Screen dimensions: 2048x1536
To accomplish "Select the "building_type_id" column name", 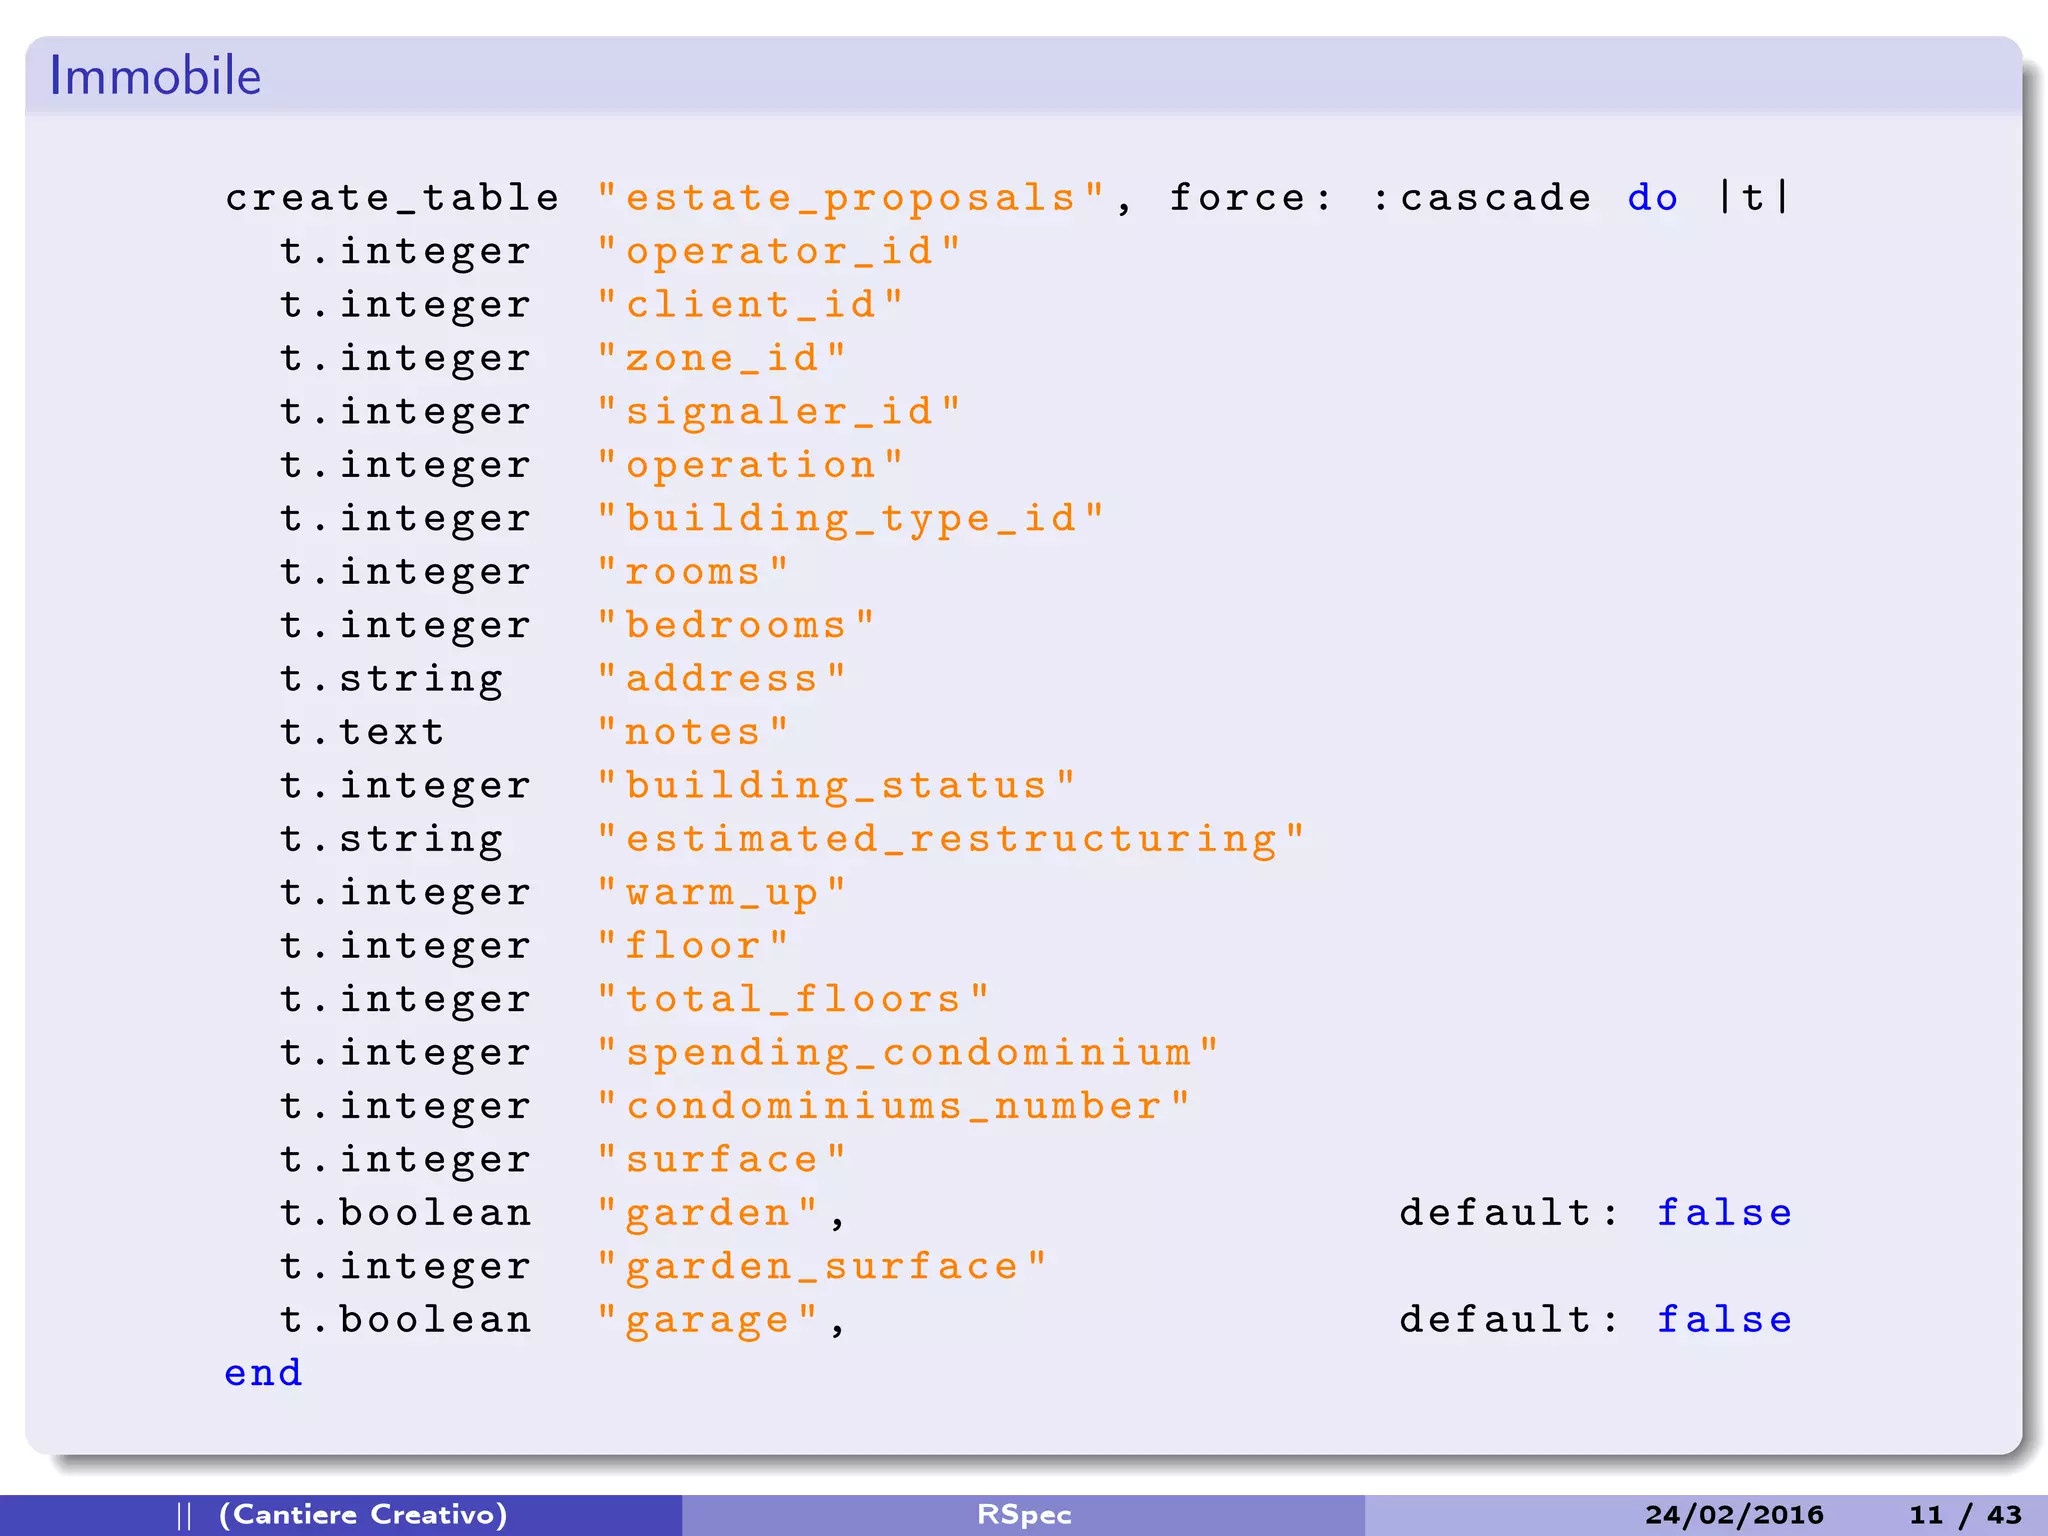I will [x=851, y=519].
